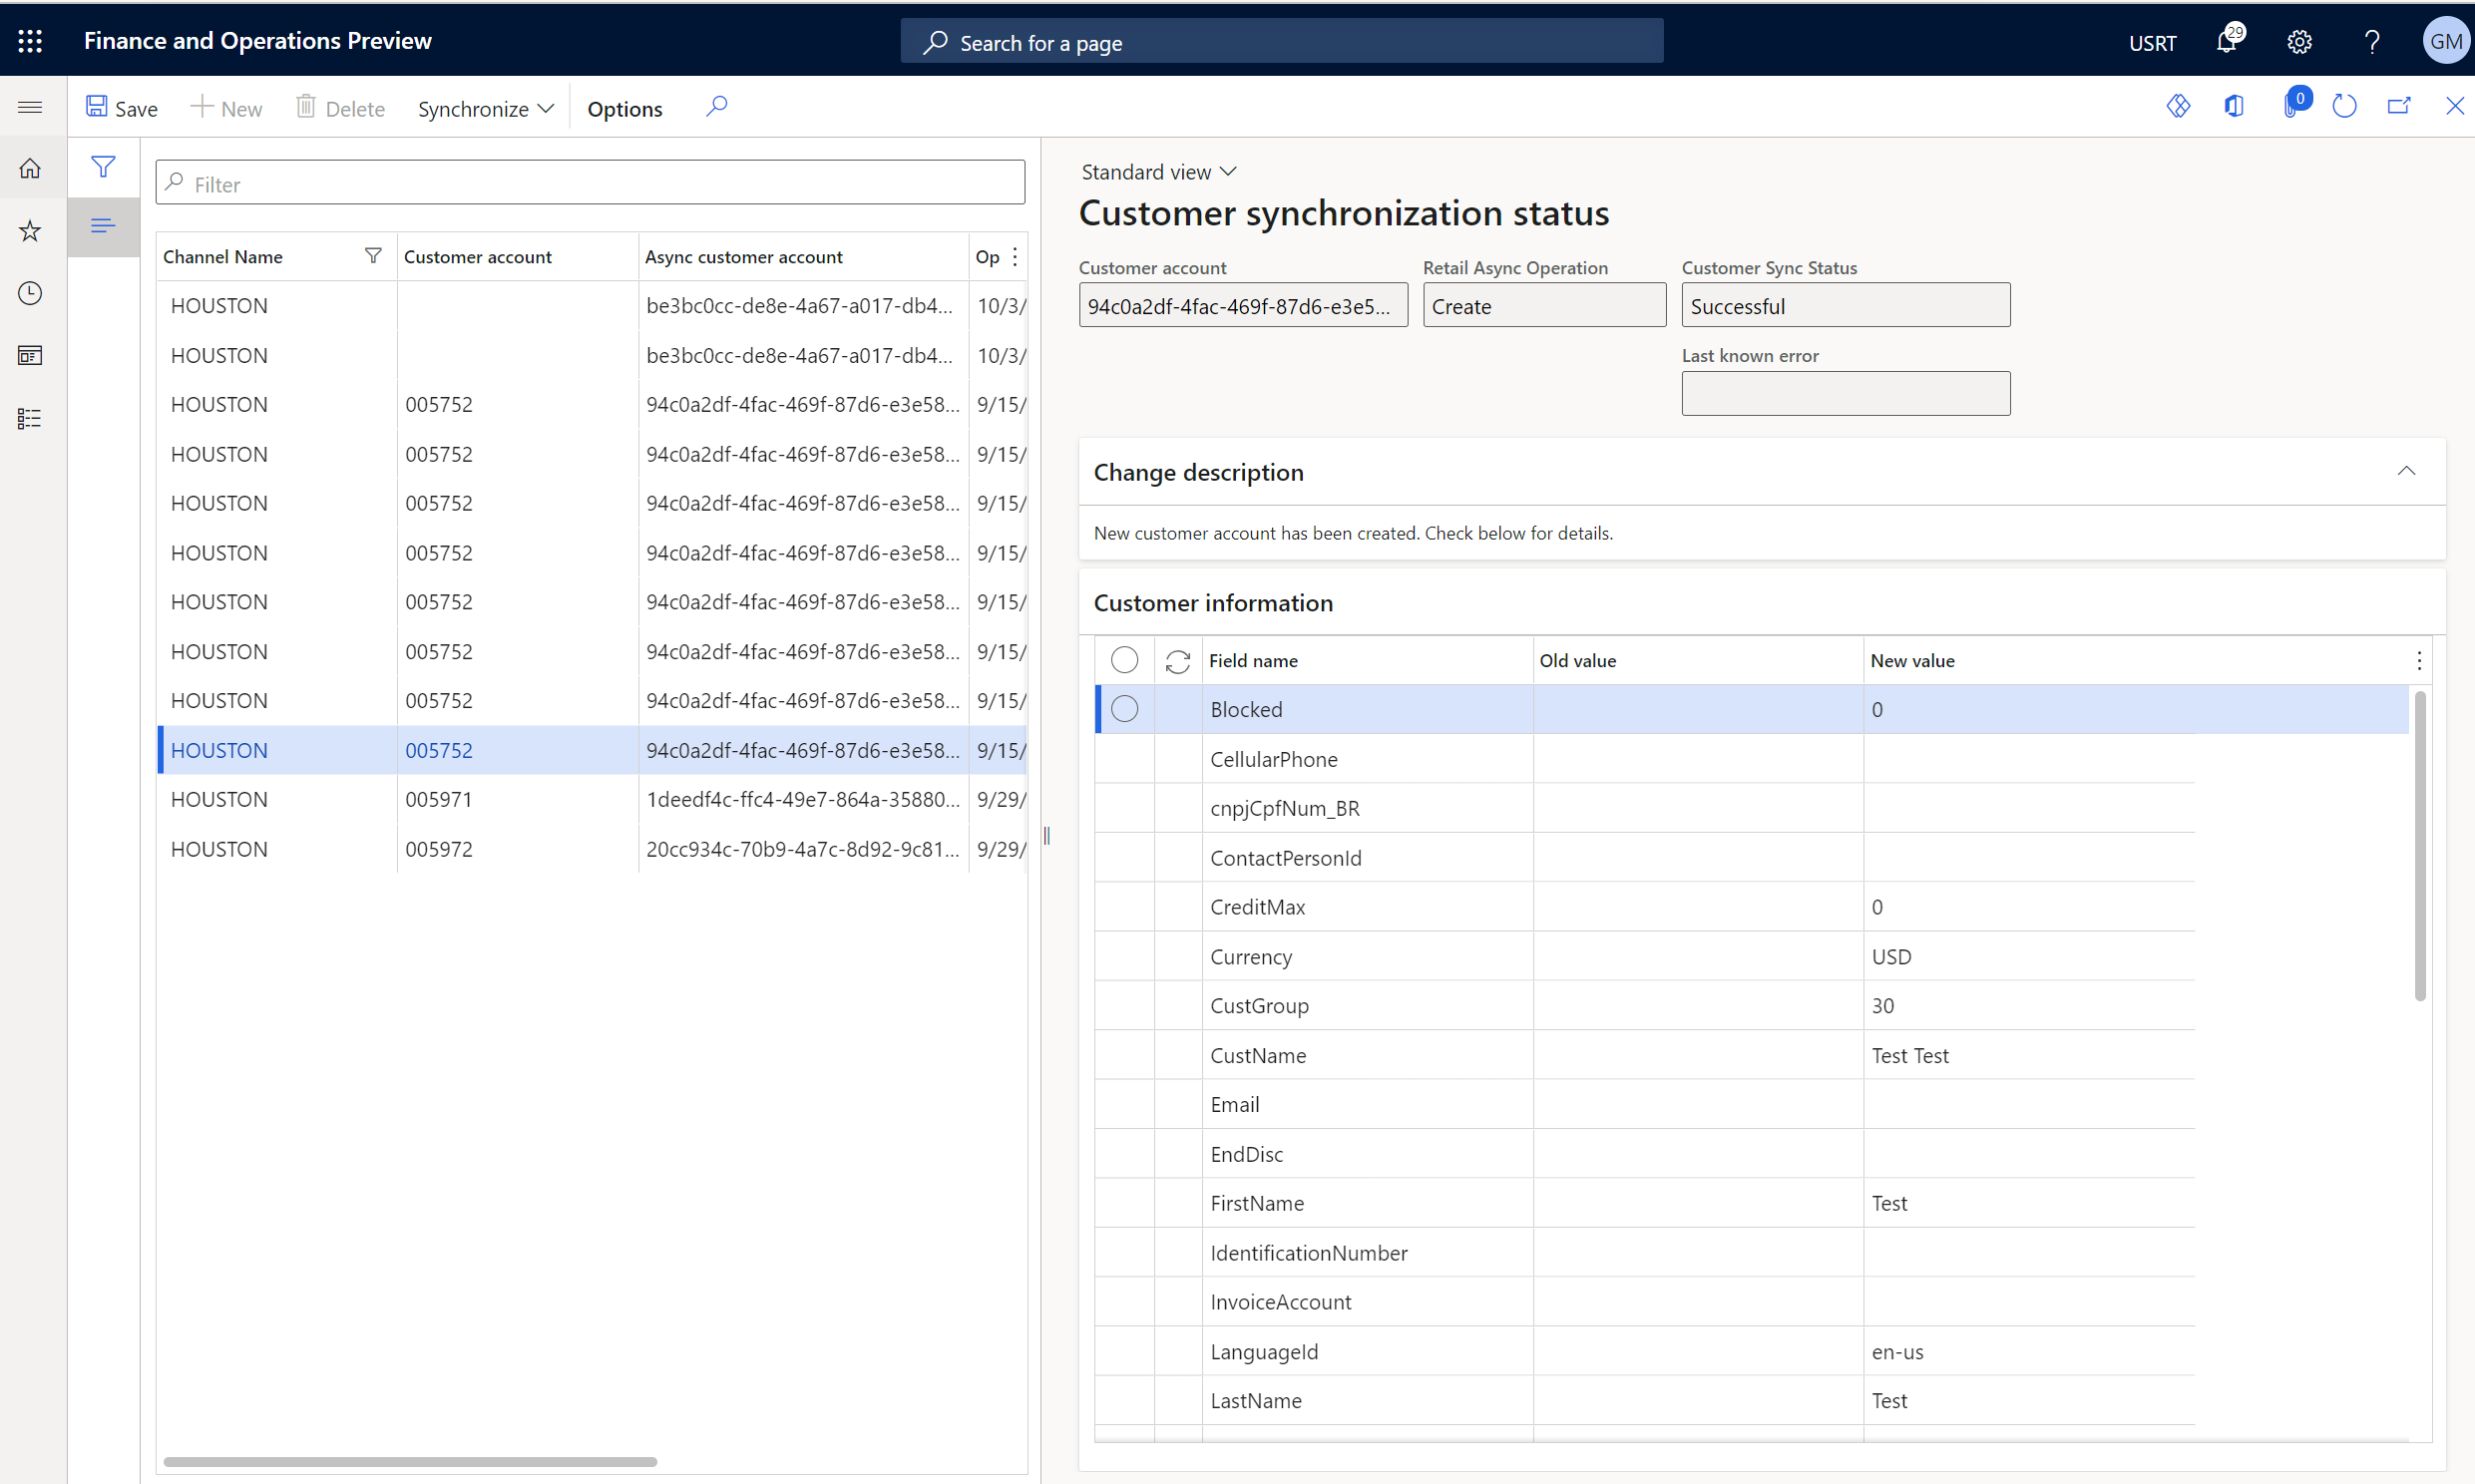Open the GM user account avatar

(x=2445, y=41)
